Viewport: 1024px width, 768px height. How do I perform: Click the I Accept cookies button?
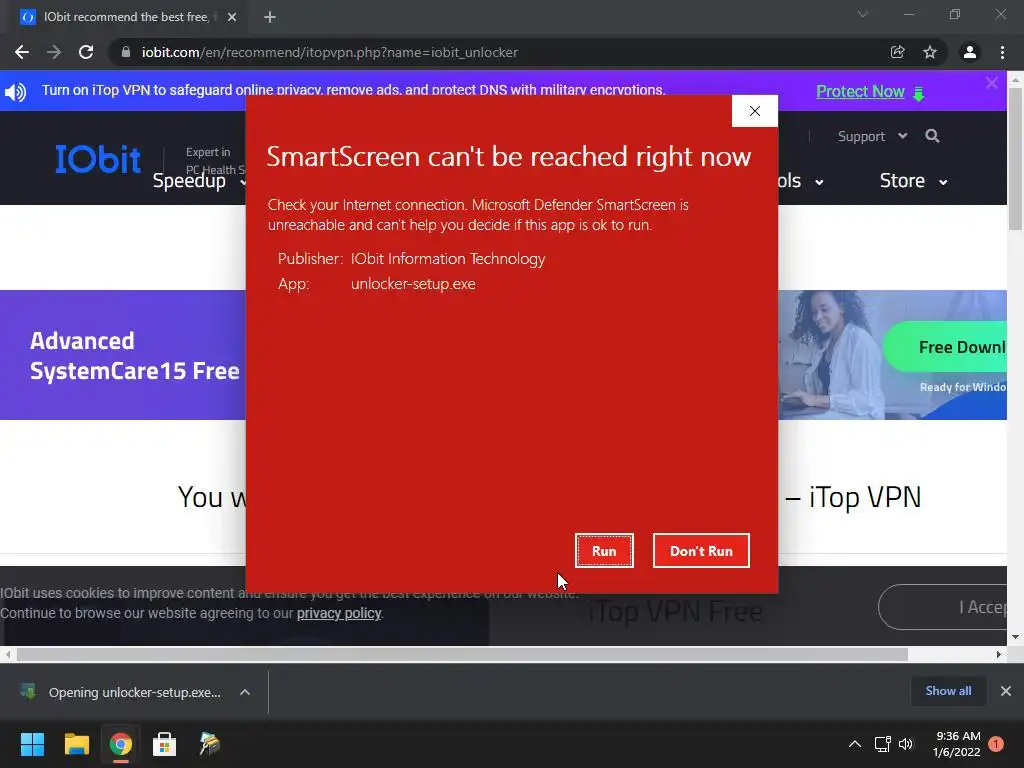[944, 607]
